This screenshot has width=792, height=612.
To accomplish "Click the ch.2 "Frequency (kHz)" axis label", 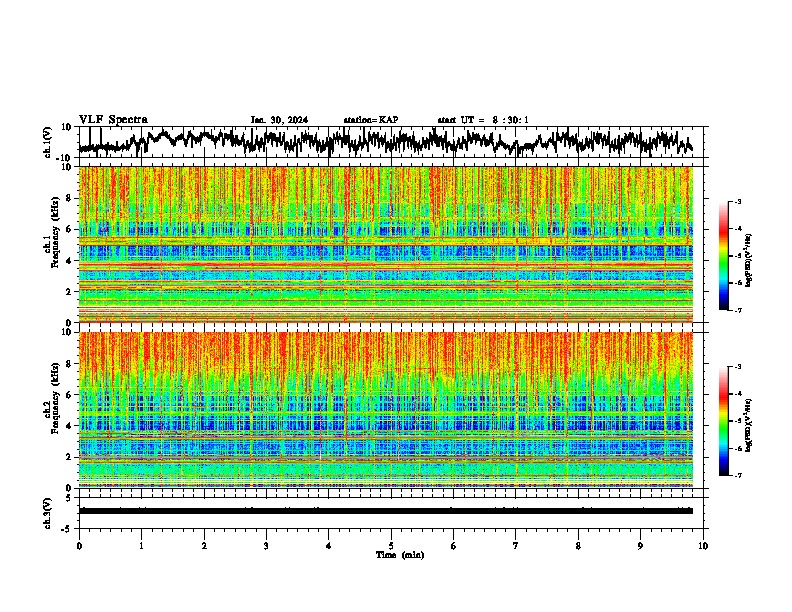I will [55, 398].
